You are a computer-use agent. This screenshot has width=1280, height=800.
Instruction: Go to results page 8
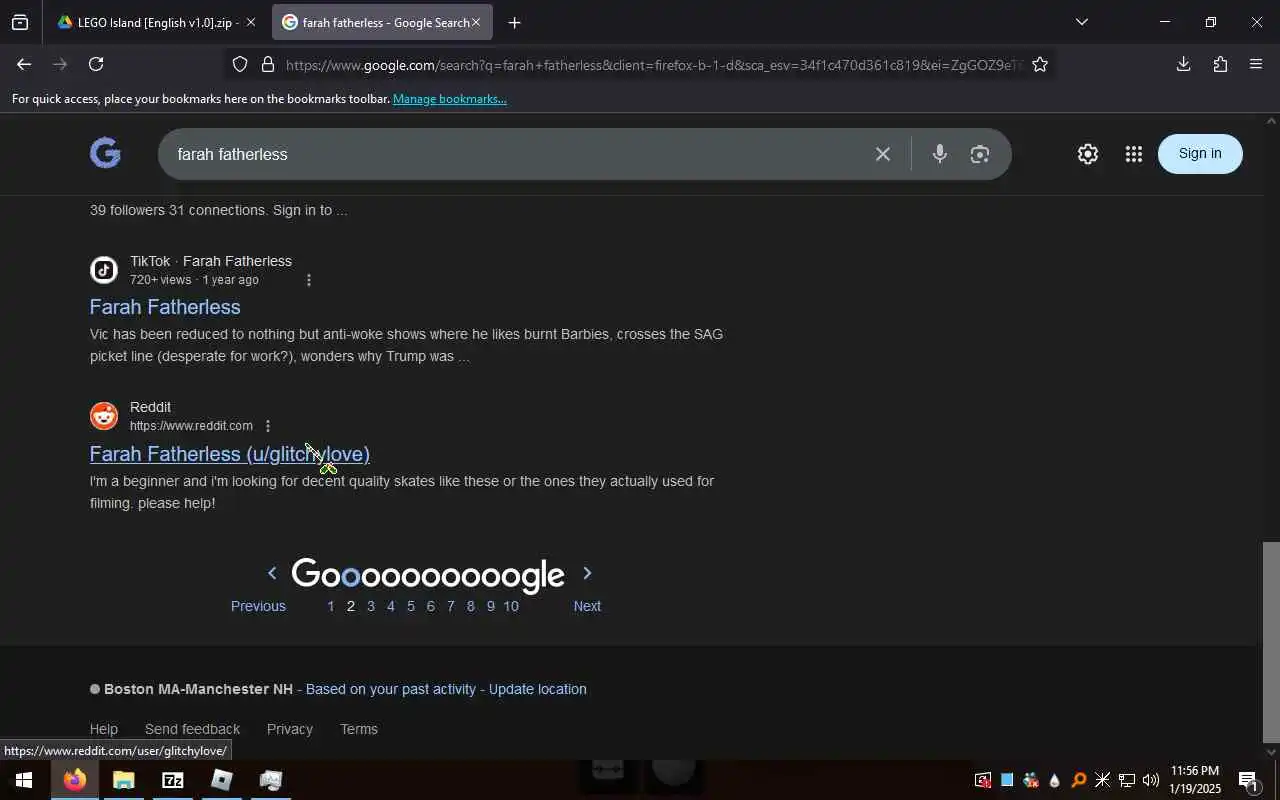coord(471,606)
